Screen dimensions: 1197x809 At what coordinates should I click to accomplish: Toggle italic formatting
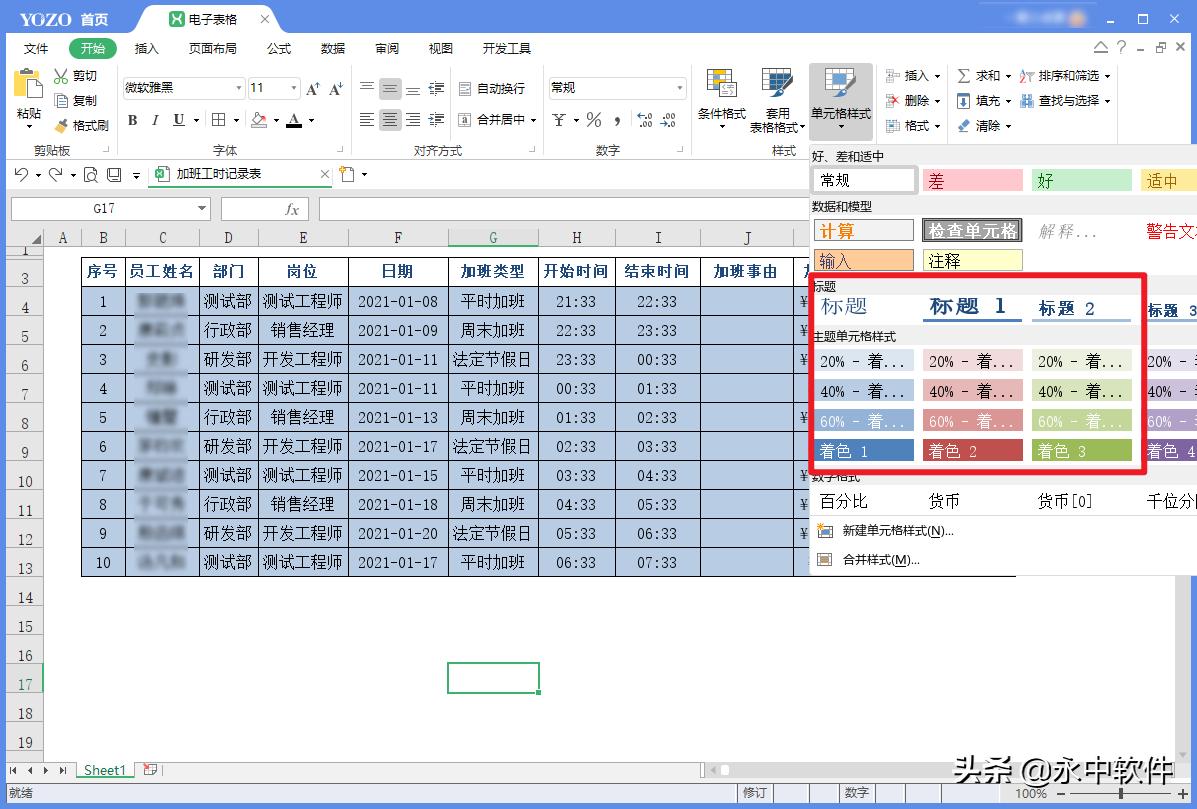[x=154, y=120]
